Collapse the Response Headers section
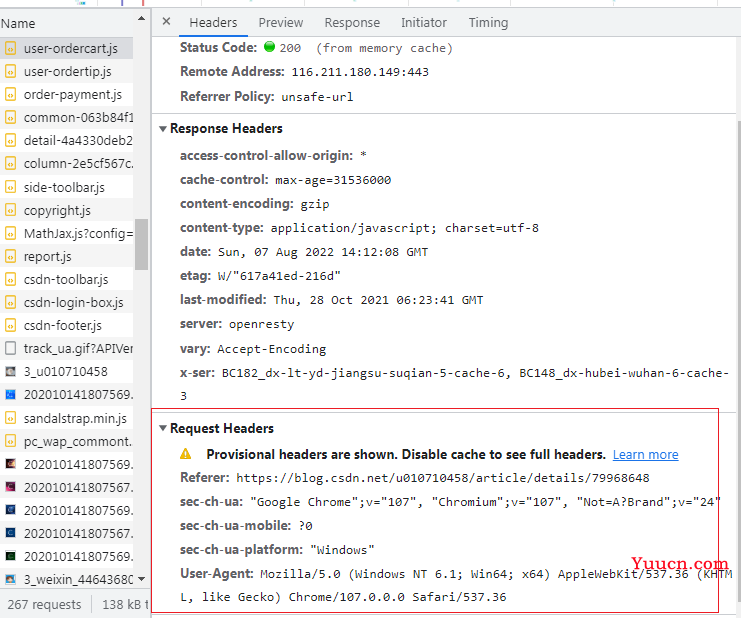 click(163, 129)
